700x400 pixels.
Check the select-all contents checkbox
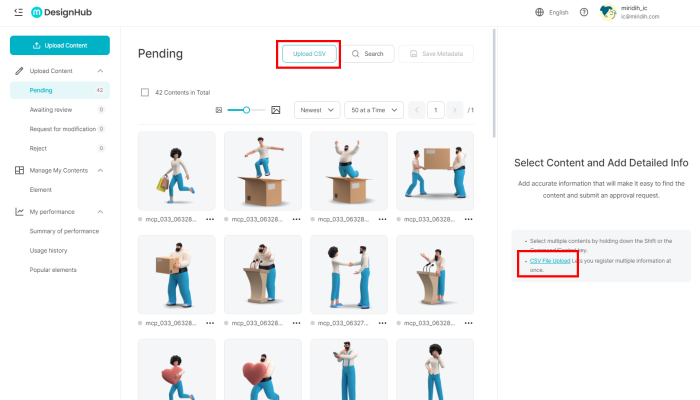tap(145, 92)
